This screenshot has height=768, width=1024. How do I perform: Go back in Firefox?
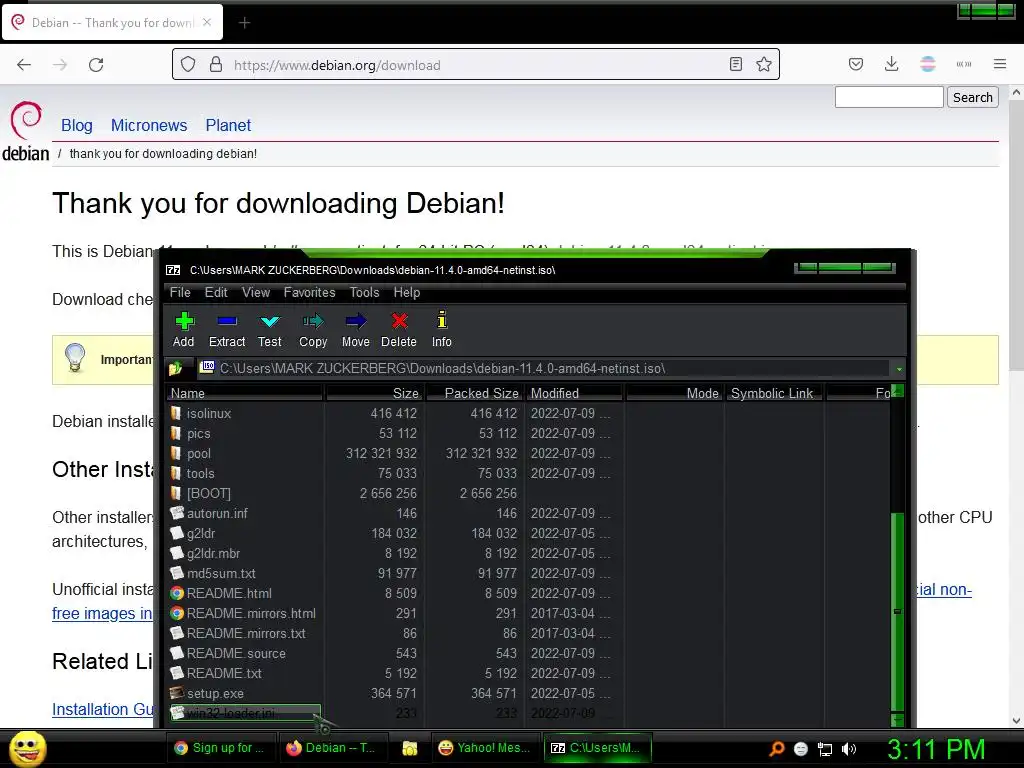pos(24,65)
